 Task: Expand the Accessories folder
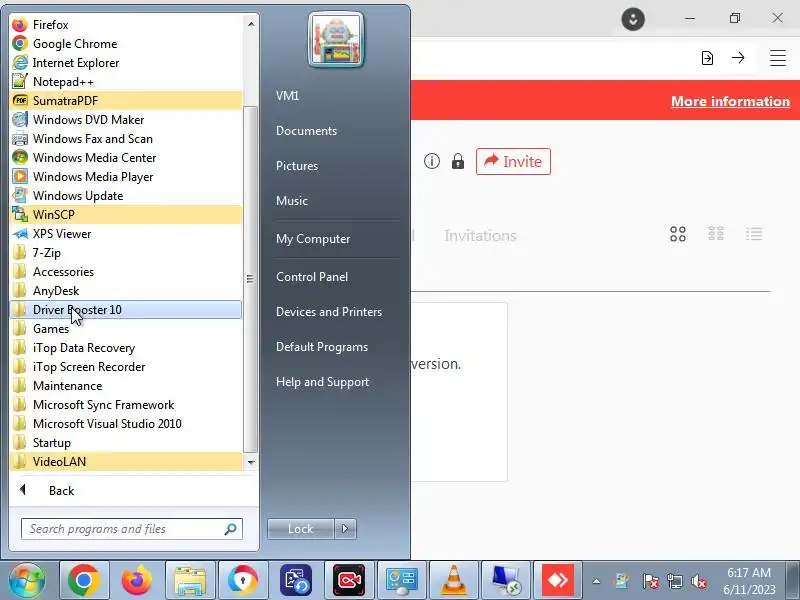tap(126, 271)
